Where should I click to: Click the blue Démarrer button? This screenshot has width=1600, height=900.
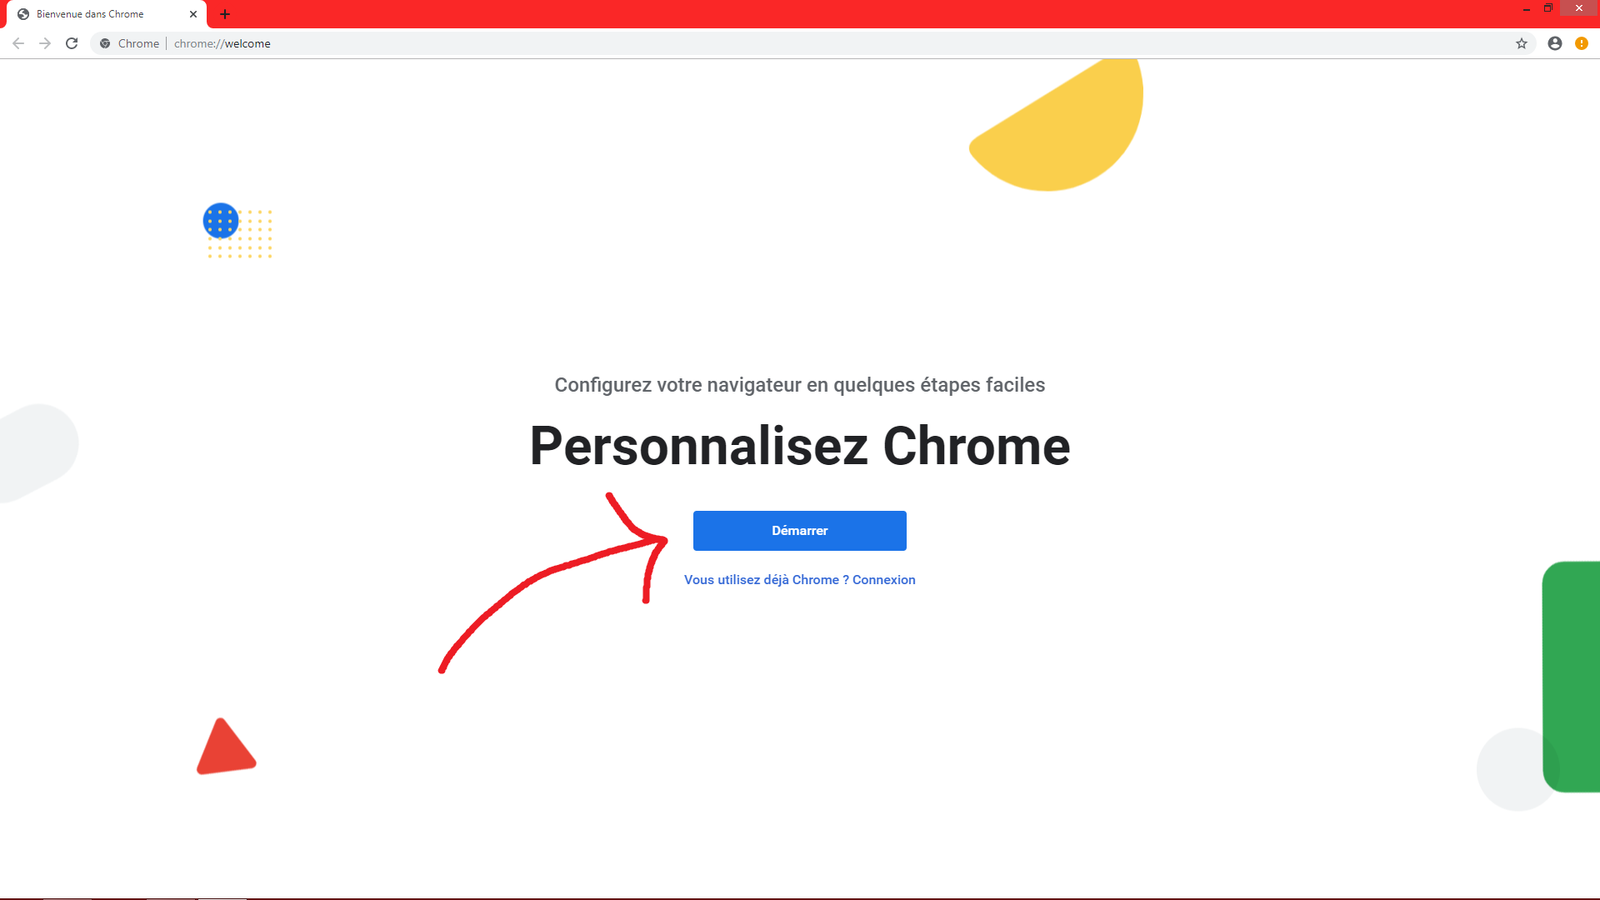(x=800, y=531)
